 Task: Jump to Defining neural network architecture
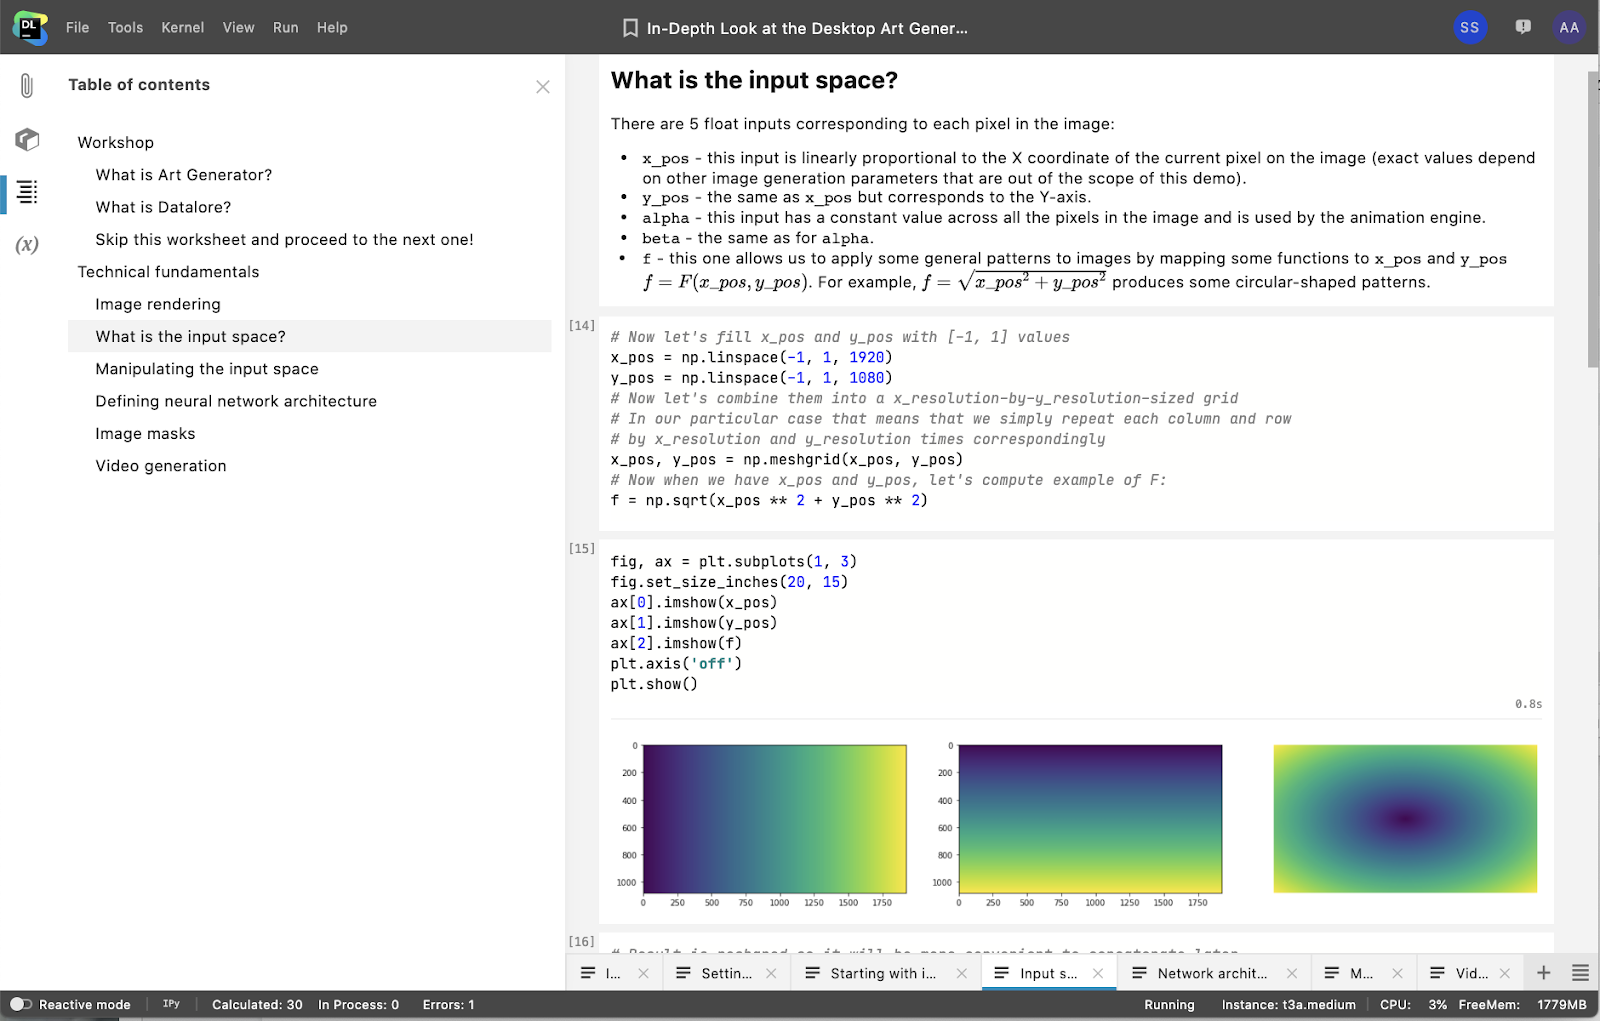tap(236, 401)
